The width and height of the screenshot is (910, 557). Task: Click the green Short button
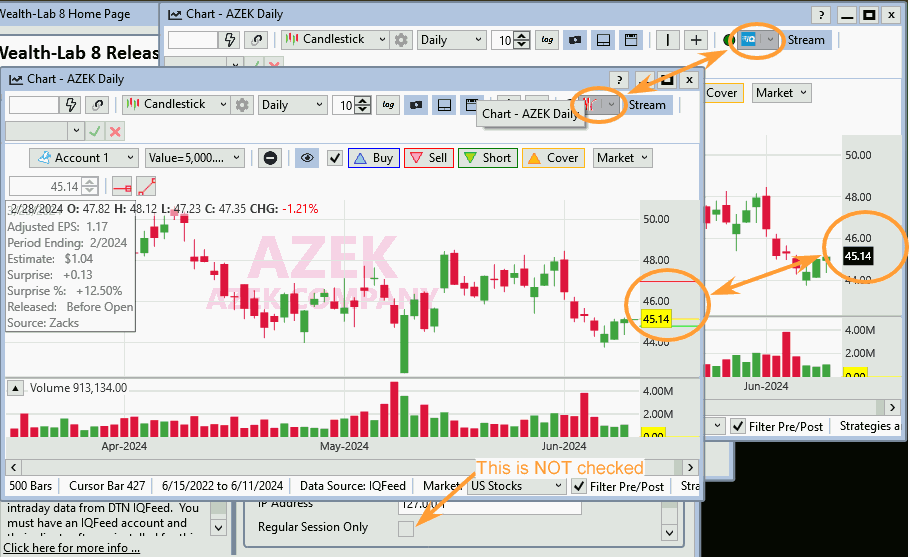point(488,158)
